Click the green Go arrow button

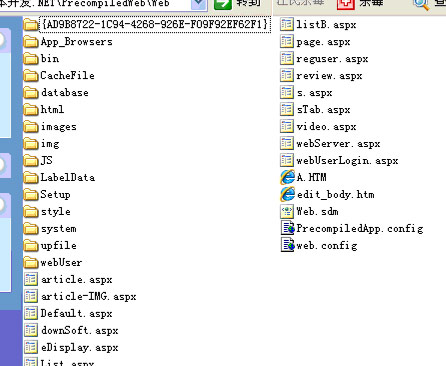[223, 4]
